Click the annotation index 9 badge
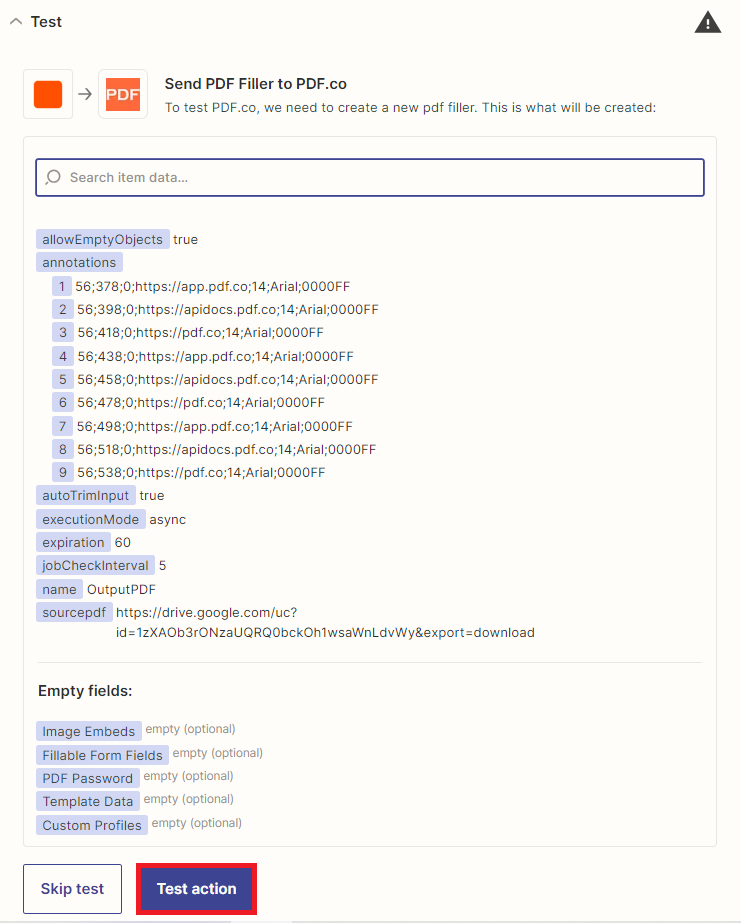This screenshot has height=923, width=741. point(62,473)
